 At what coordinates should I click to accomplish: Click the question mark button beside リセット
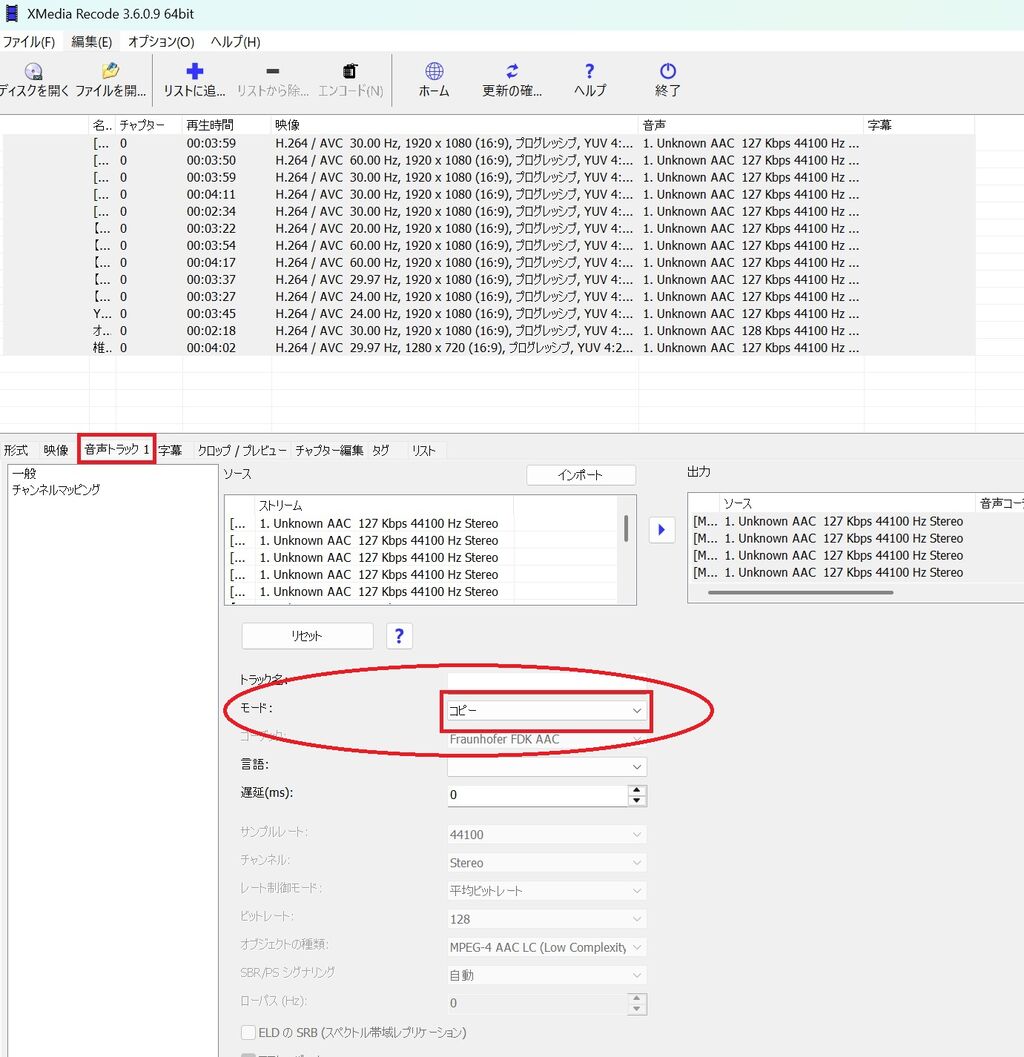(x=399, y=636)
